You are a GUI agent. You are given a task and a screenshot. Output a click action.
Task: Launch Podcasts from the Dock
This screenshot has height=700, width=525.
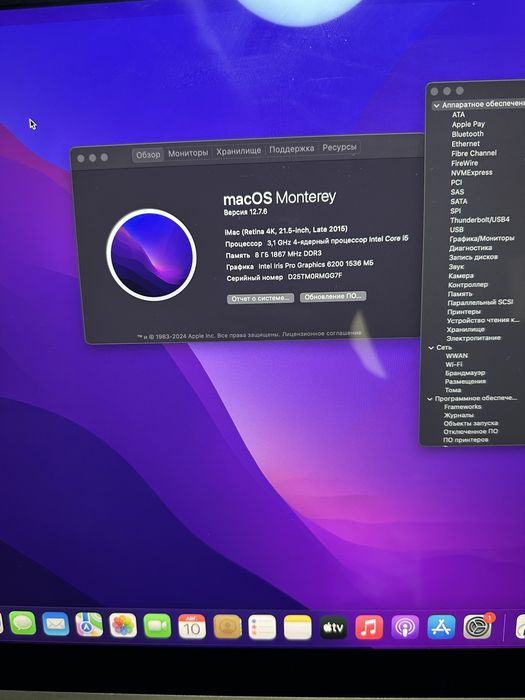tap(405, 627)
